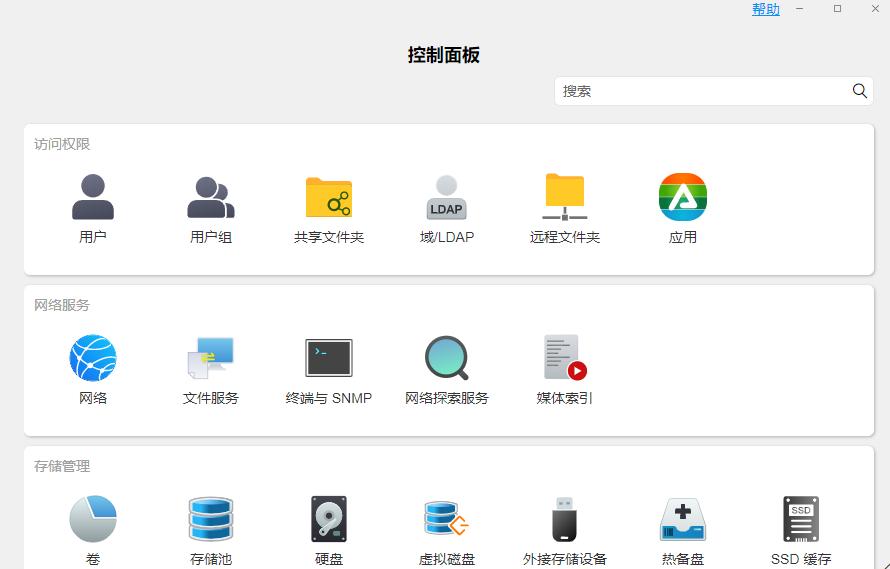Open the 热备盘 hot spare icon
Viewport: 890px width, 569px height.
pos(683,519)
